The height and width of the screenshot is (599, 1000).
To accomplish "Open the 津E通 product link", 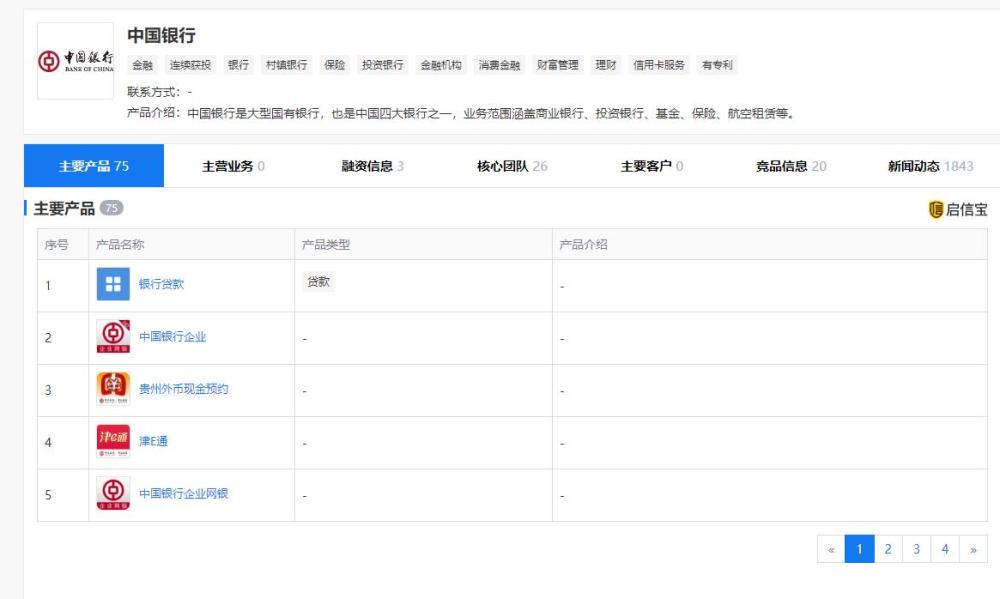I will [154, 441].
